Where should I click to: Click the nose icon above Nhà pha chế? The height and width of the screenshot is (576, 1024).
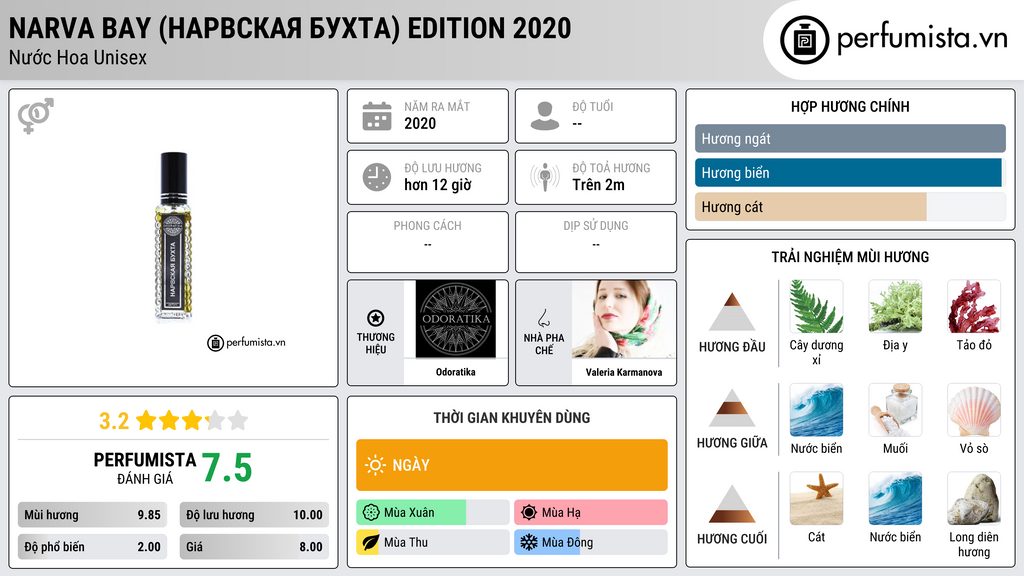coord(543,318)
